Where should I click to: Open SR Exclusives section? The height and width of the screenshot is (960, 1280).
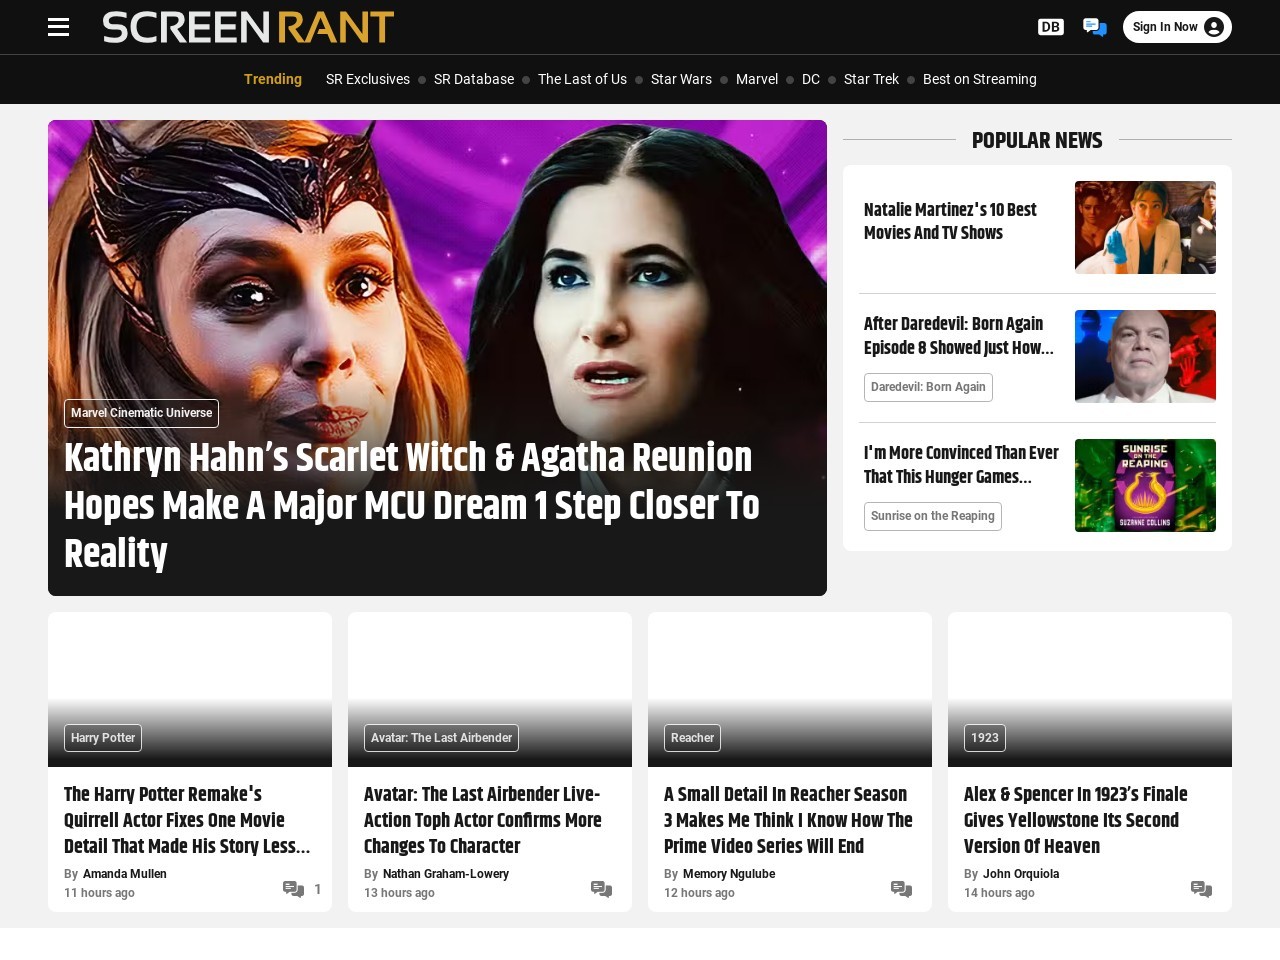click(x=368, y=79)
